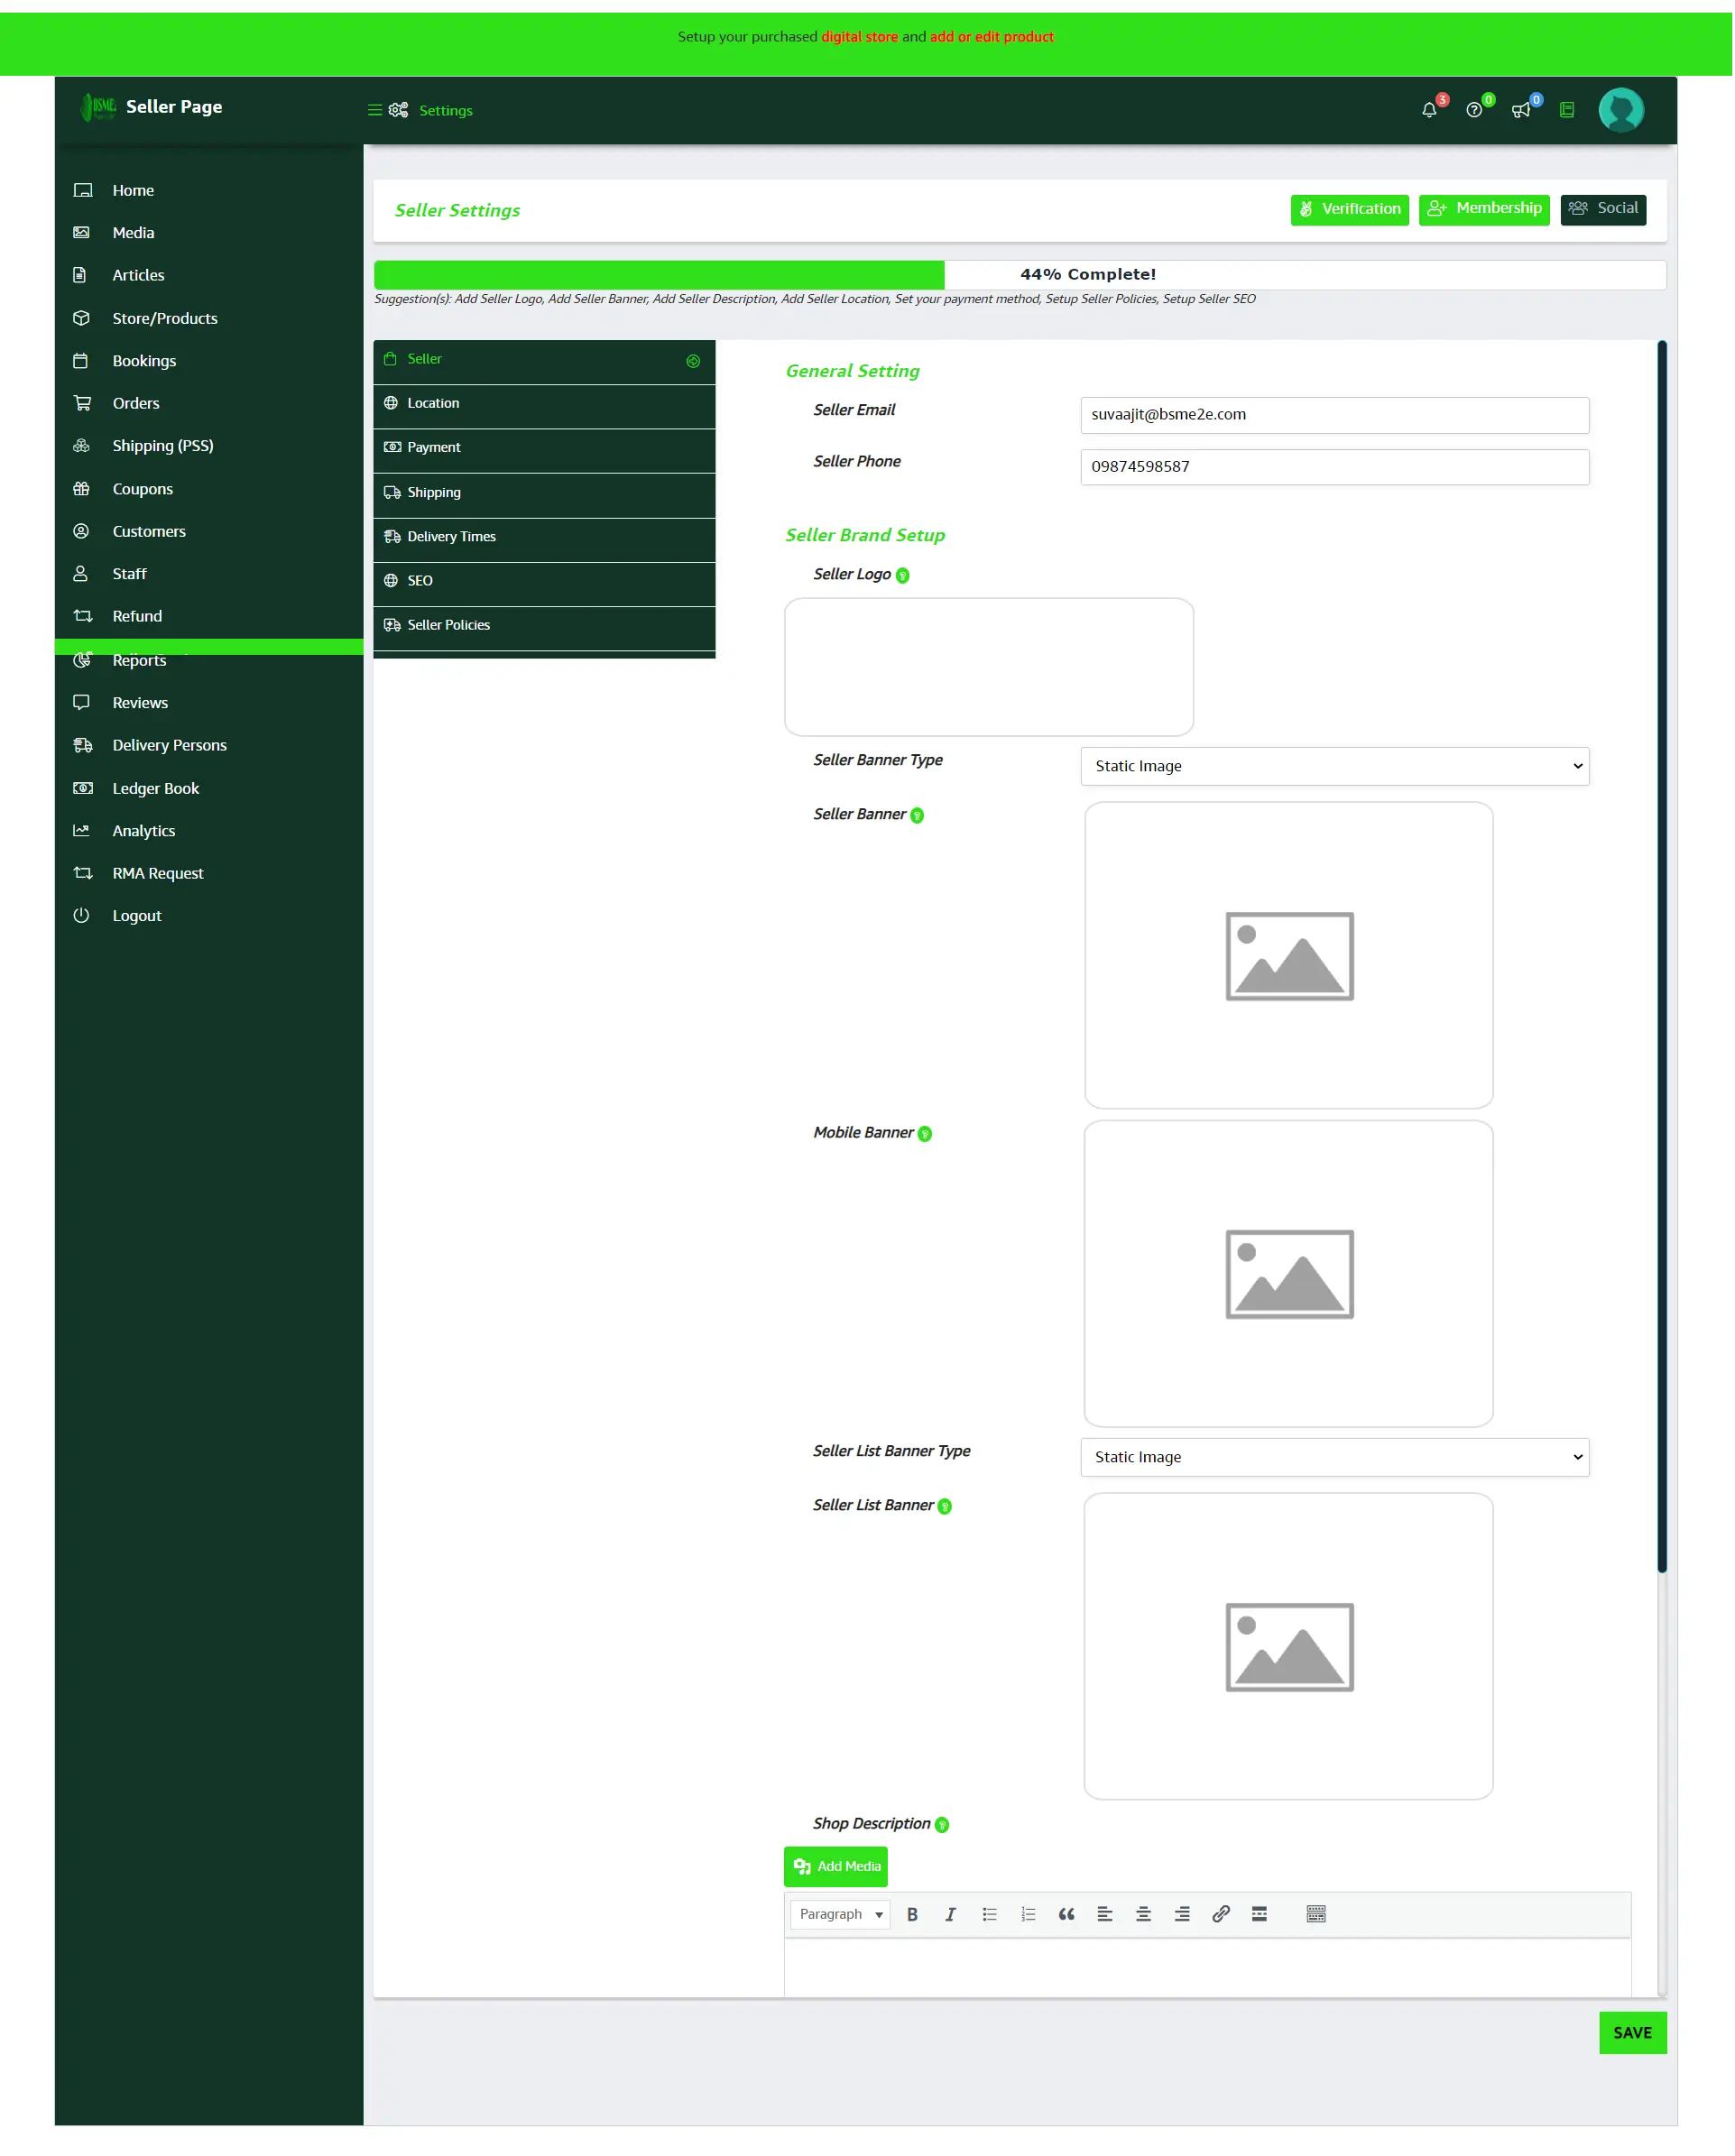Select Analytics from the sidebar menu
This screenshot has width=1735, height=2156.
tap(143, 830)
